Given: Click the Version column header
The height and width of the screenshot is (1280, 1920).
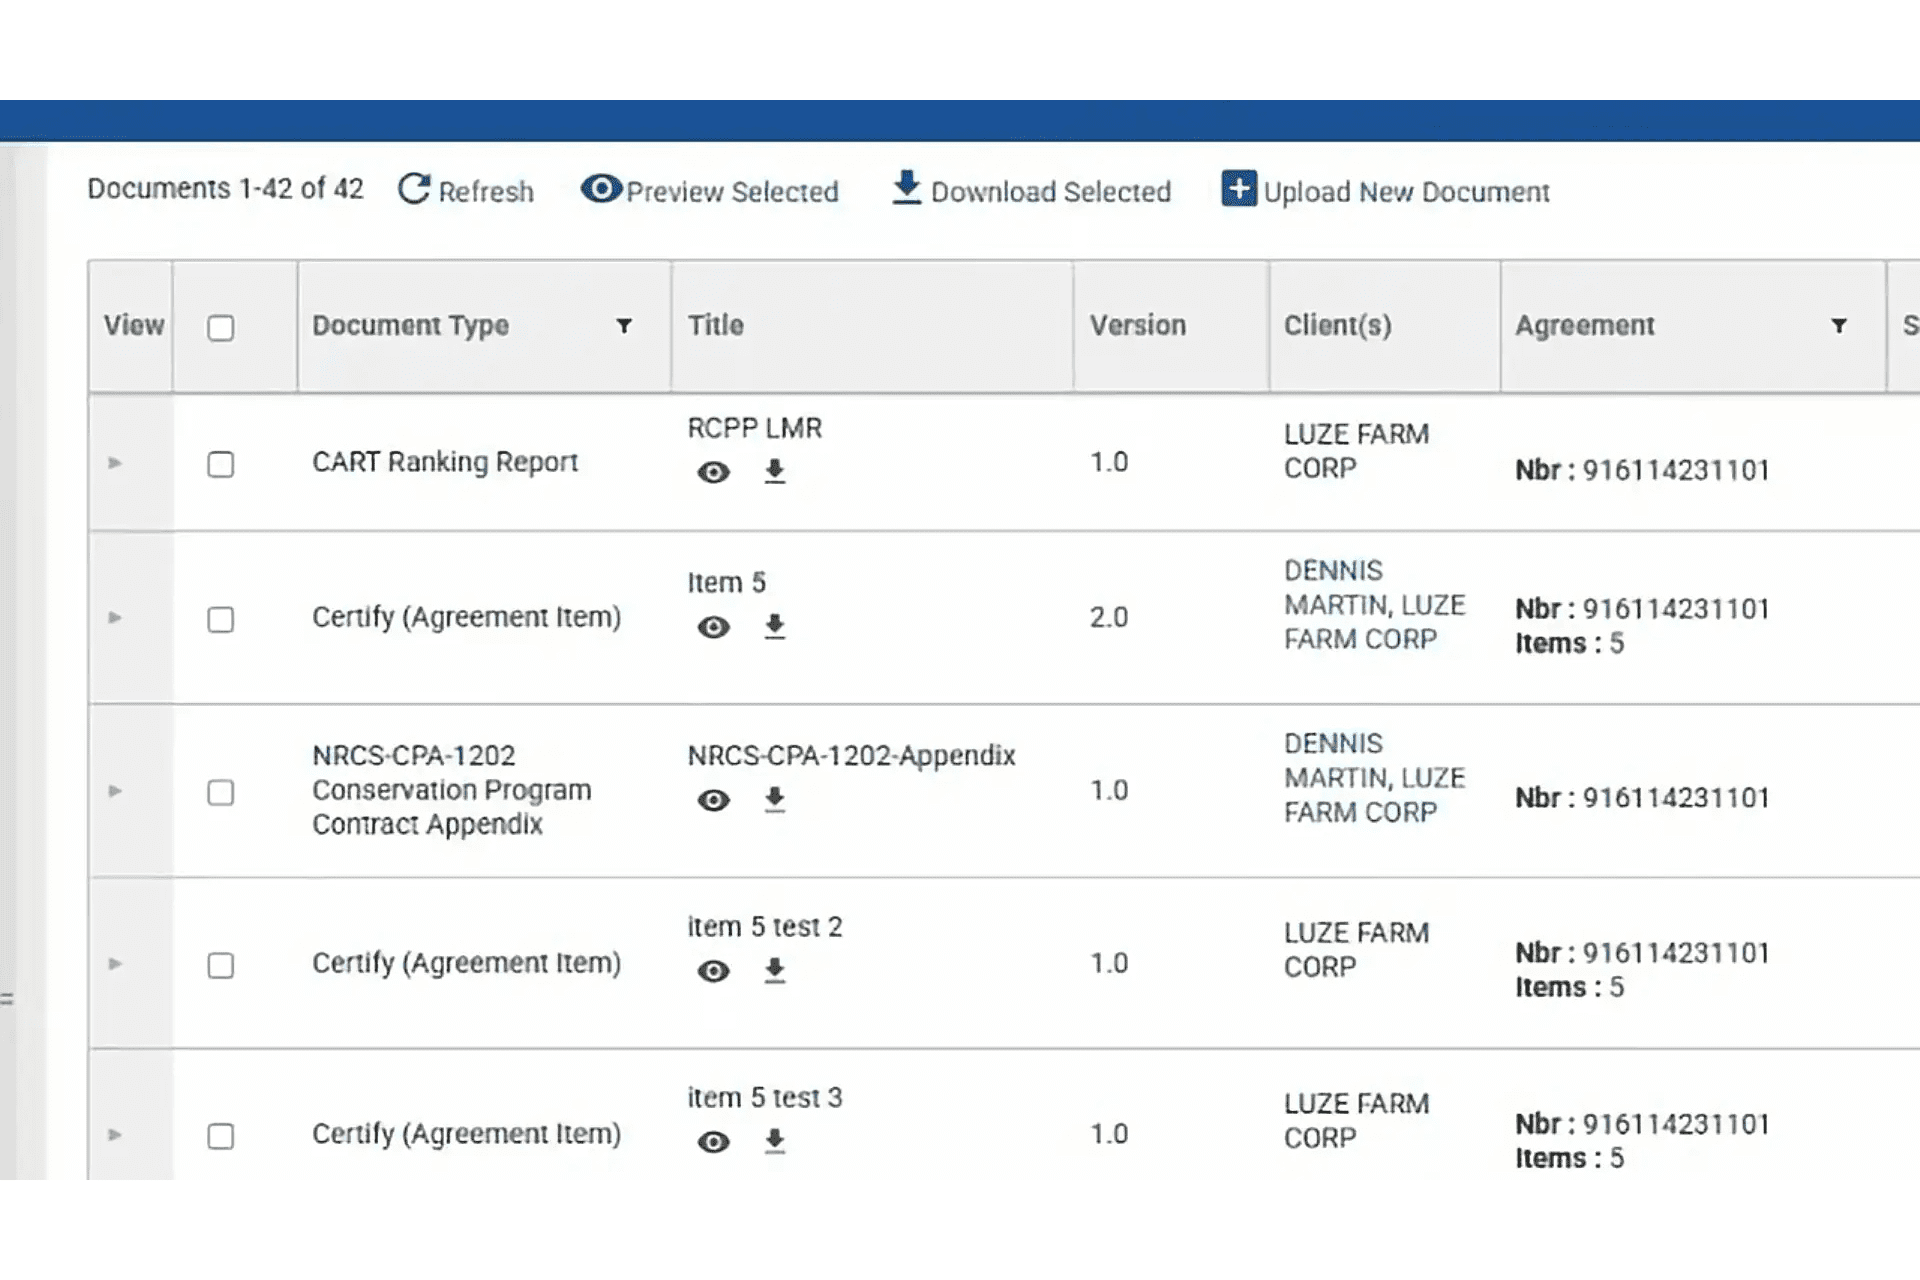Looking at the screenshot, I should coord(1137,325).
